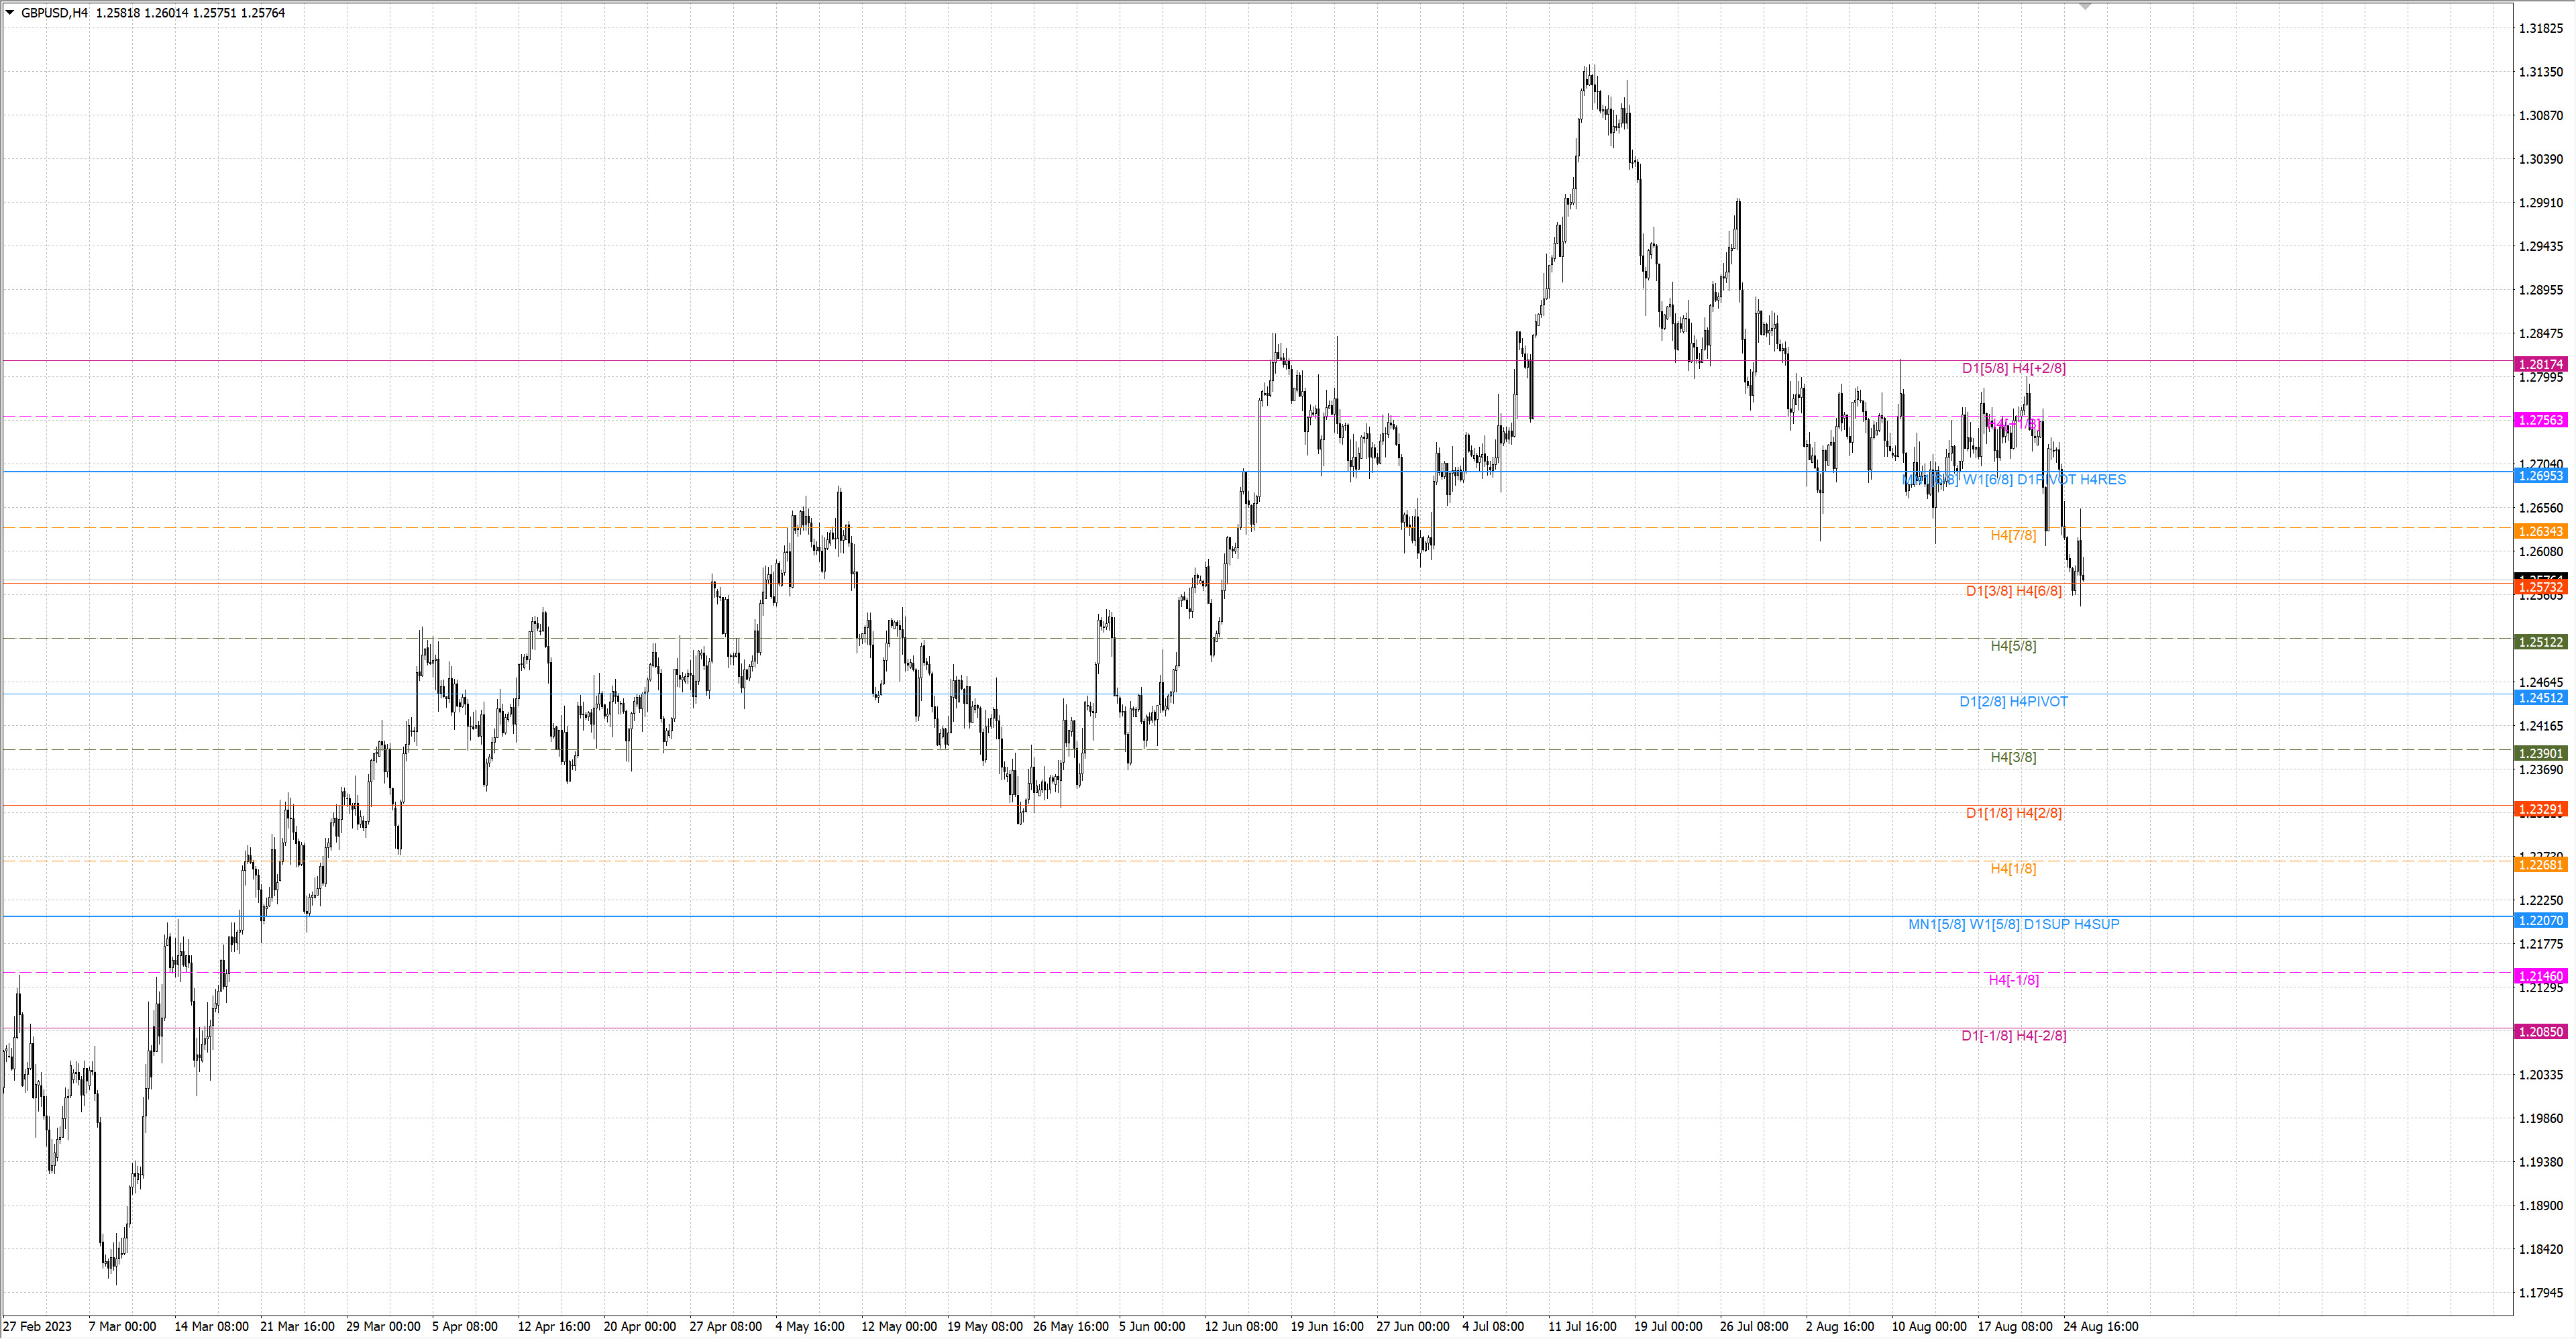Click the D1[1/8] H4[2/8] level label
2576x1339 pixels.
tap(2013, 813)
